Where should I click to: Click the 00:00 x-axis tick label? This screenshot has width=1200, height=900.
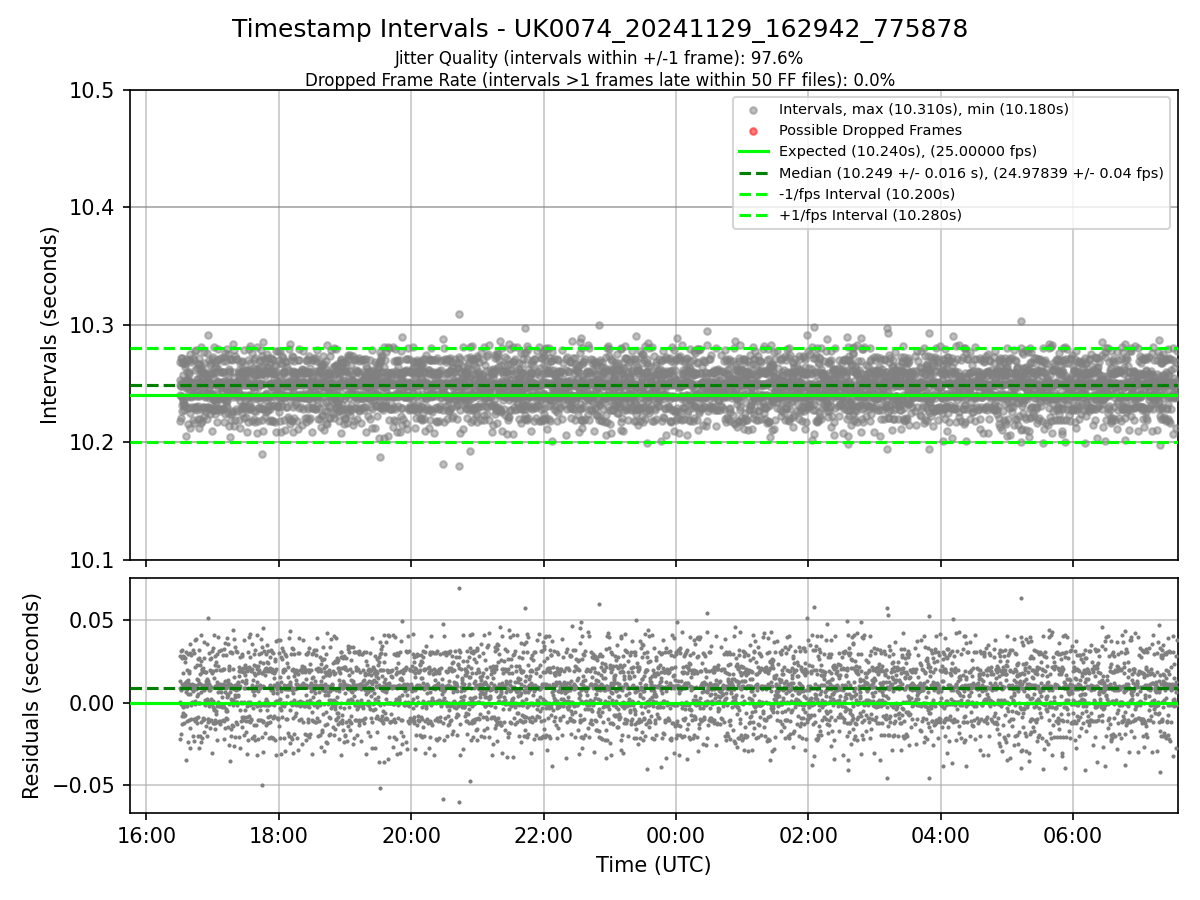pos(675,835)
